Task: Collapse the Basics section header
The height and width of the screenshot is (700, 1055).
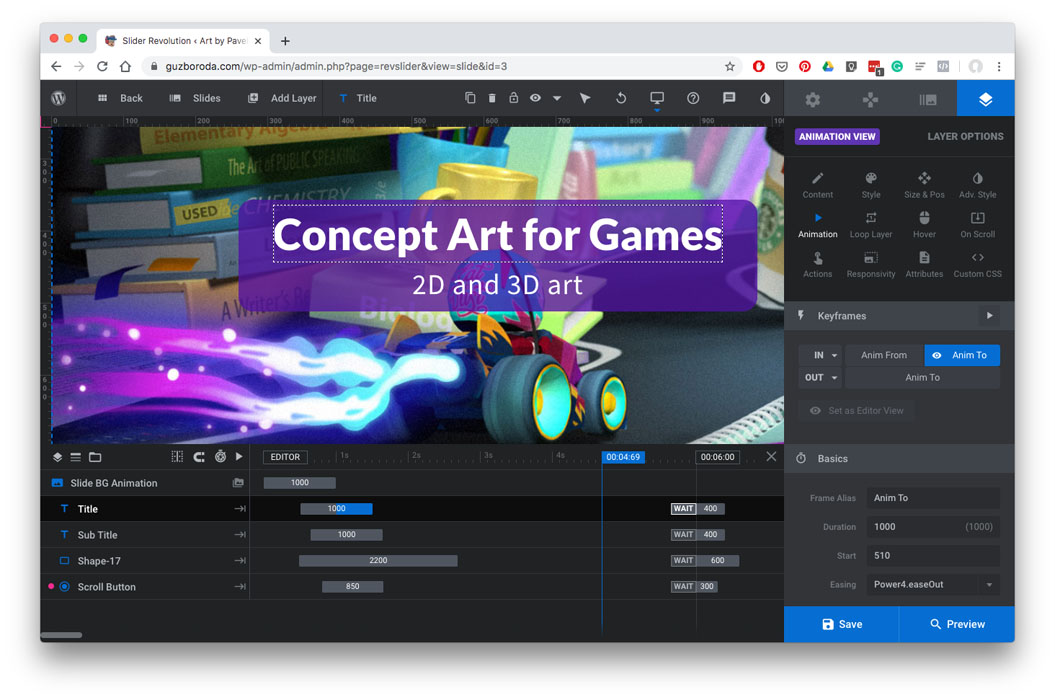Action: click(900, 458)
